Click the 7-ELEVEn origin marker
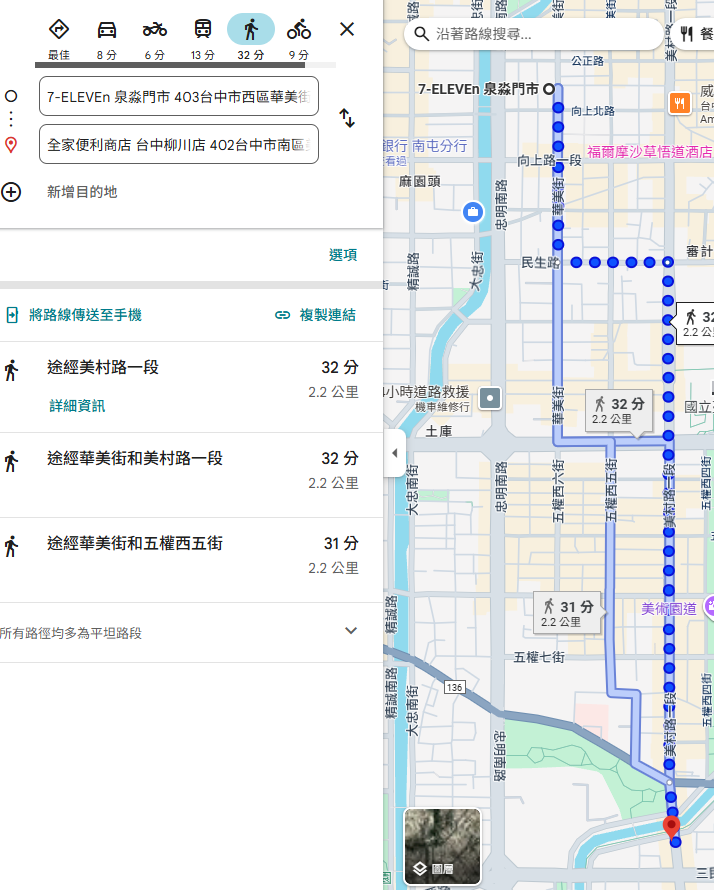Screen dimensions: 714x890 tap(549, 89)
